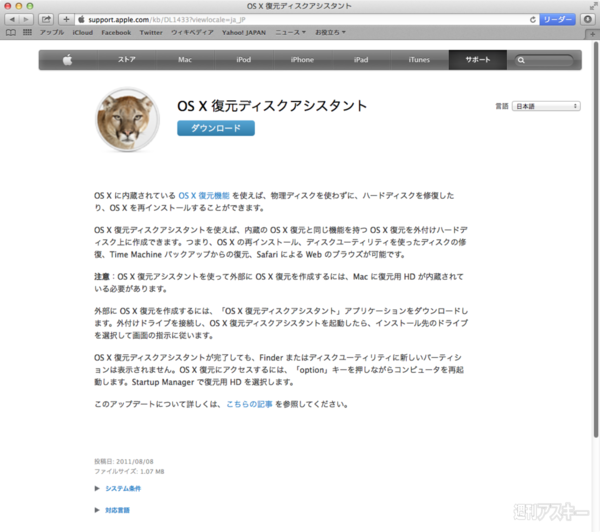This screenshot has width=600, height=532.
Task: Open the サポート tab in navigation
Action: click(478, 60)
